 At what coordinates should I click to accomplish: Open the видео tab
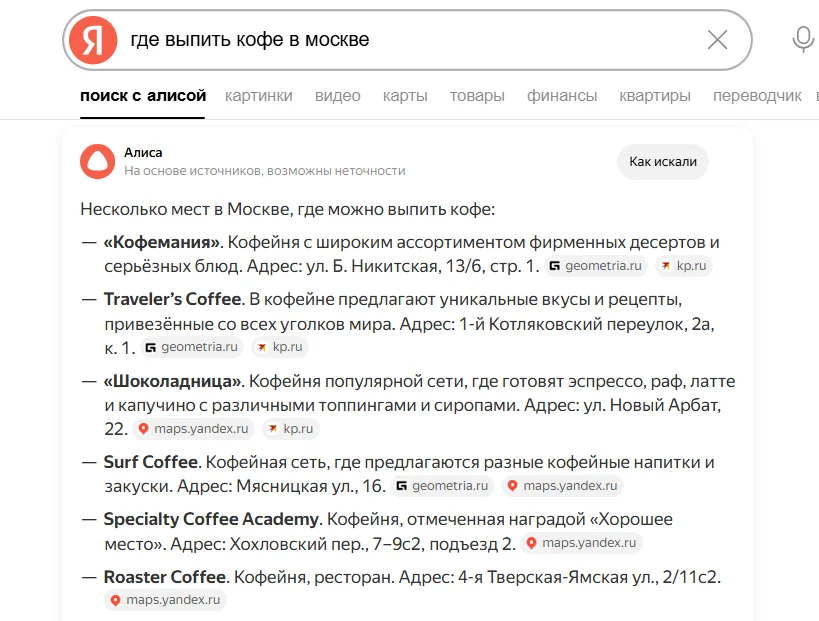(x=338, y=95)
